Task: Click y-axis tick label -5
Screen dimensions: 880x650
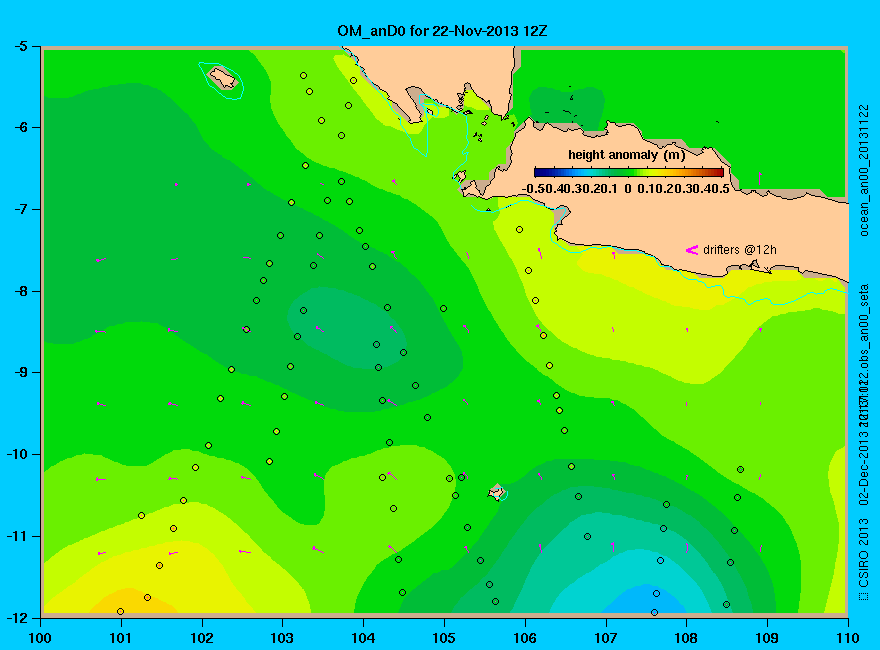Action: click(x=20, y=46)
